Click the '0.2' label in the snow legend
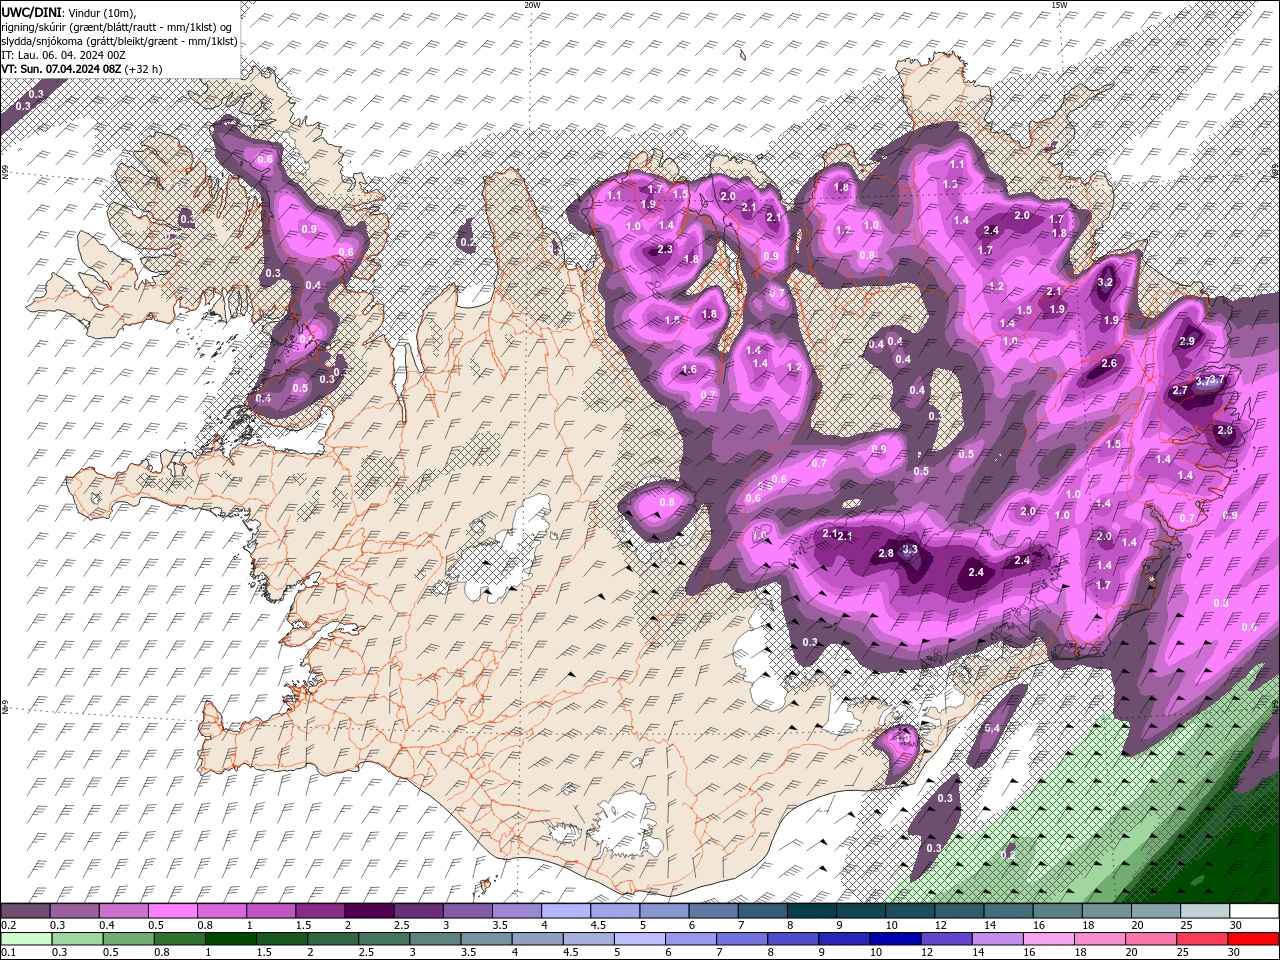 click(7, 925)
